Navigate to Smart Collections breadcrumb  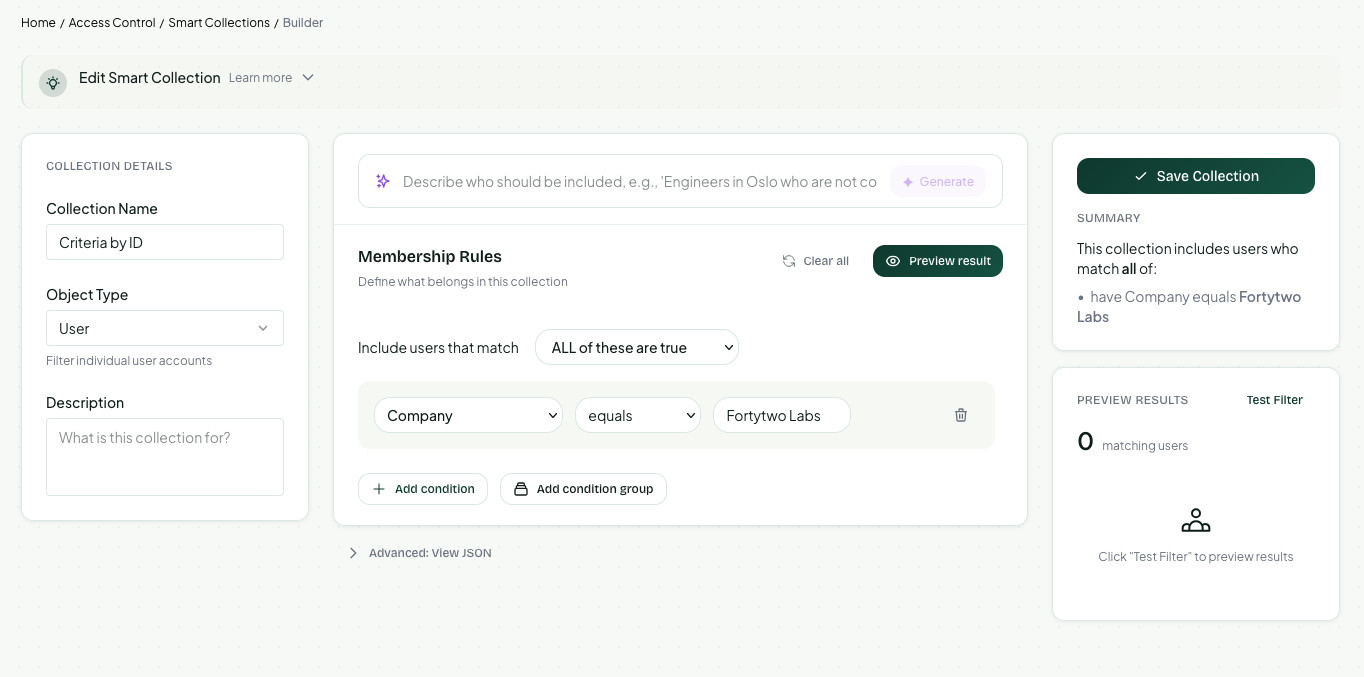pos(219,22)
